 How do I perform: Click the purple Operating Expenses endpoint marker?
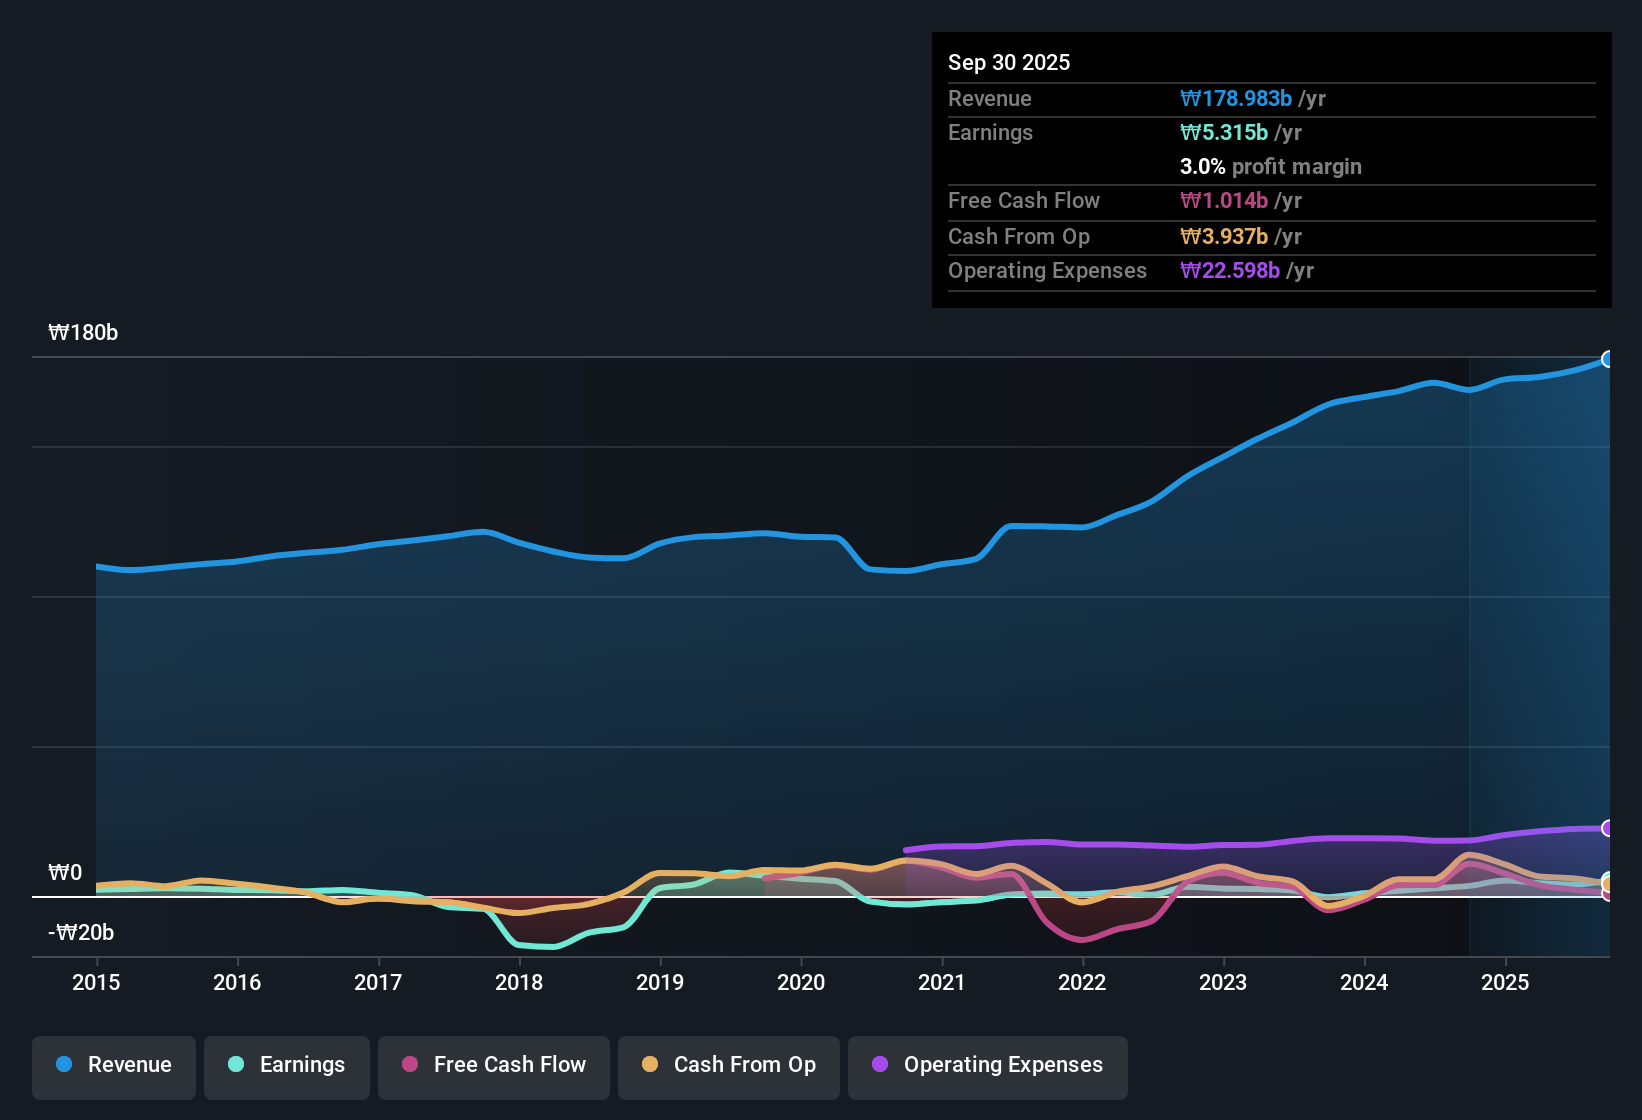pyautogui.click(x=1607, y=828)
